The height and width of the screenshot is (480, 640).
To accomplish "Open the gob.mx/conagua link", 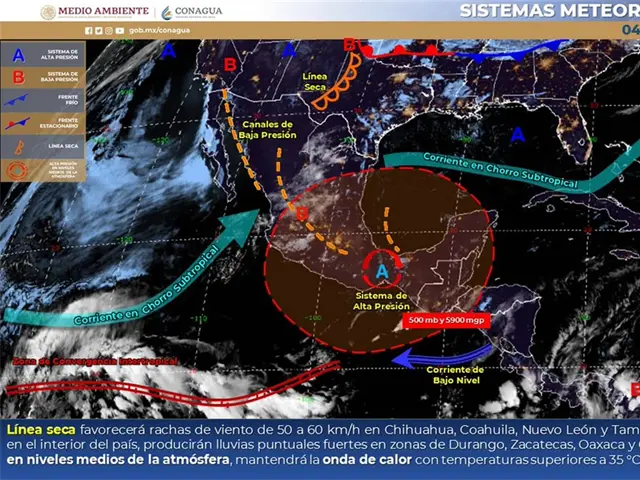I will click(x=152, y=31).
